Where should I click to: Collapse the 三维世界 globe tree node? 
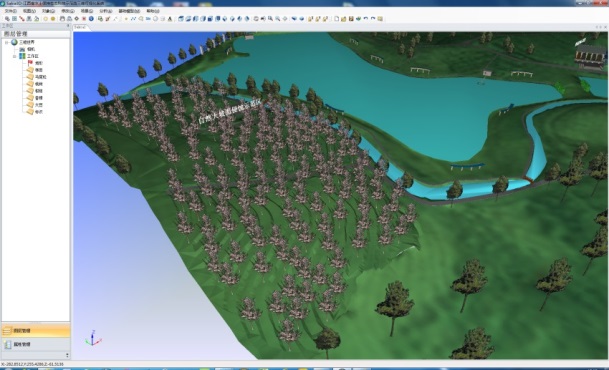(7, 42)
